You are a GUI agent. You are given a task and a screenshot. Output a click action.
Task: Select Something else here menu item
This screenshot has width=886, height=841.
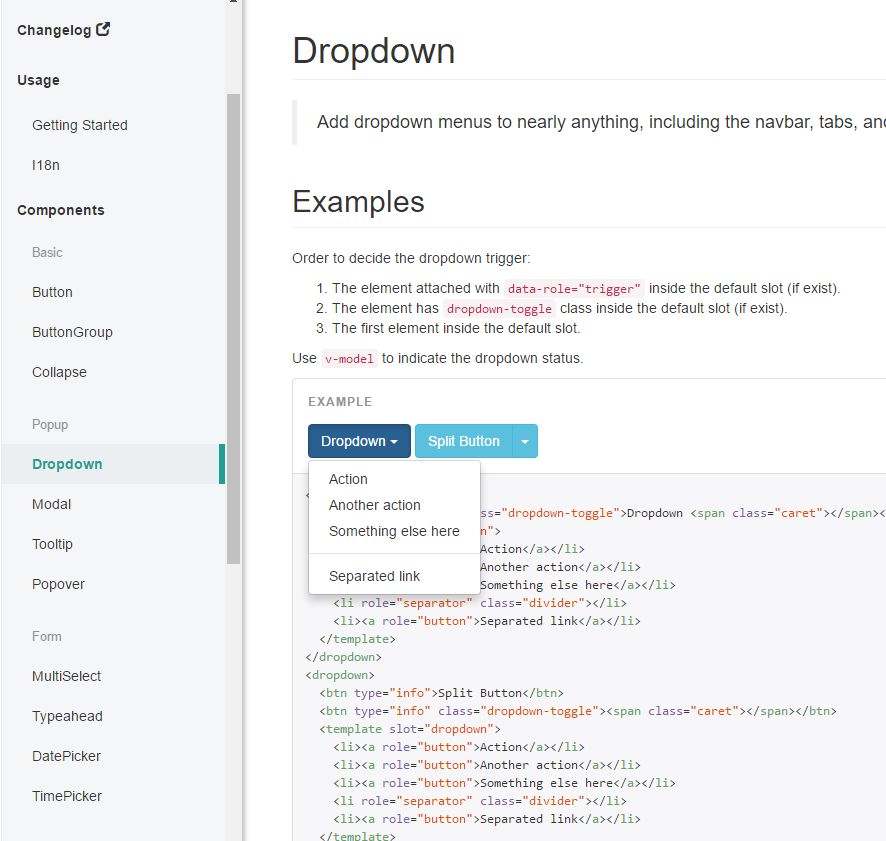(394, 531)
